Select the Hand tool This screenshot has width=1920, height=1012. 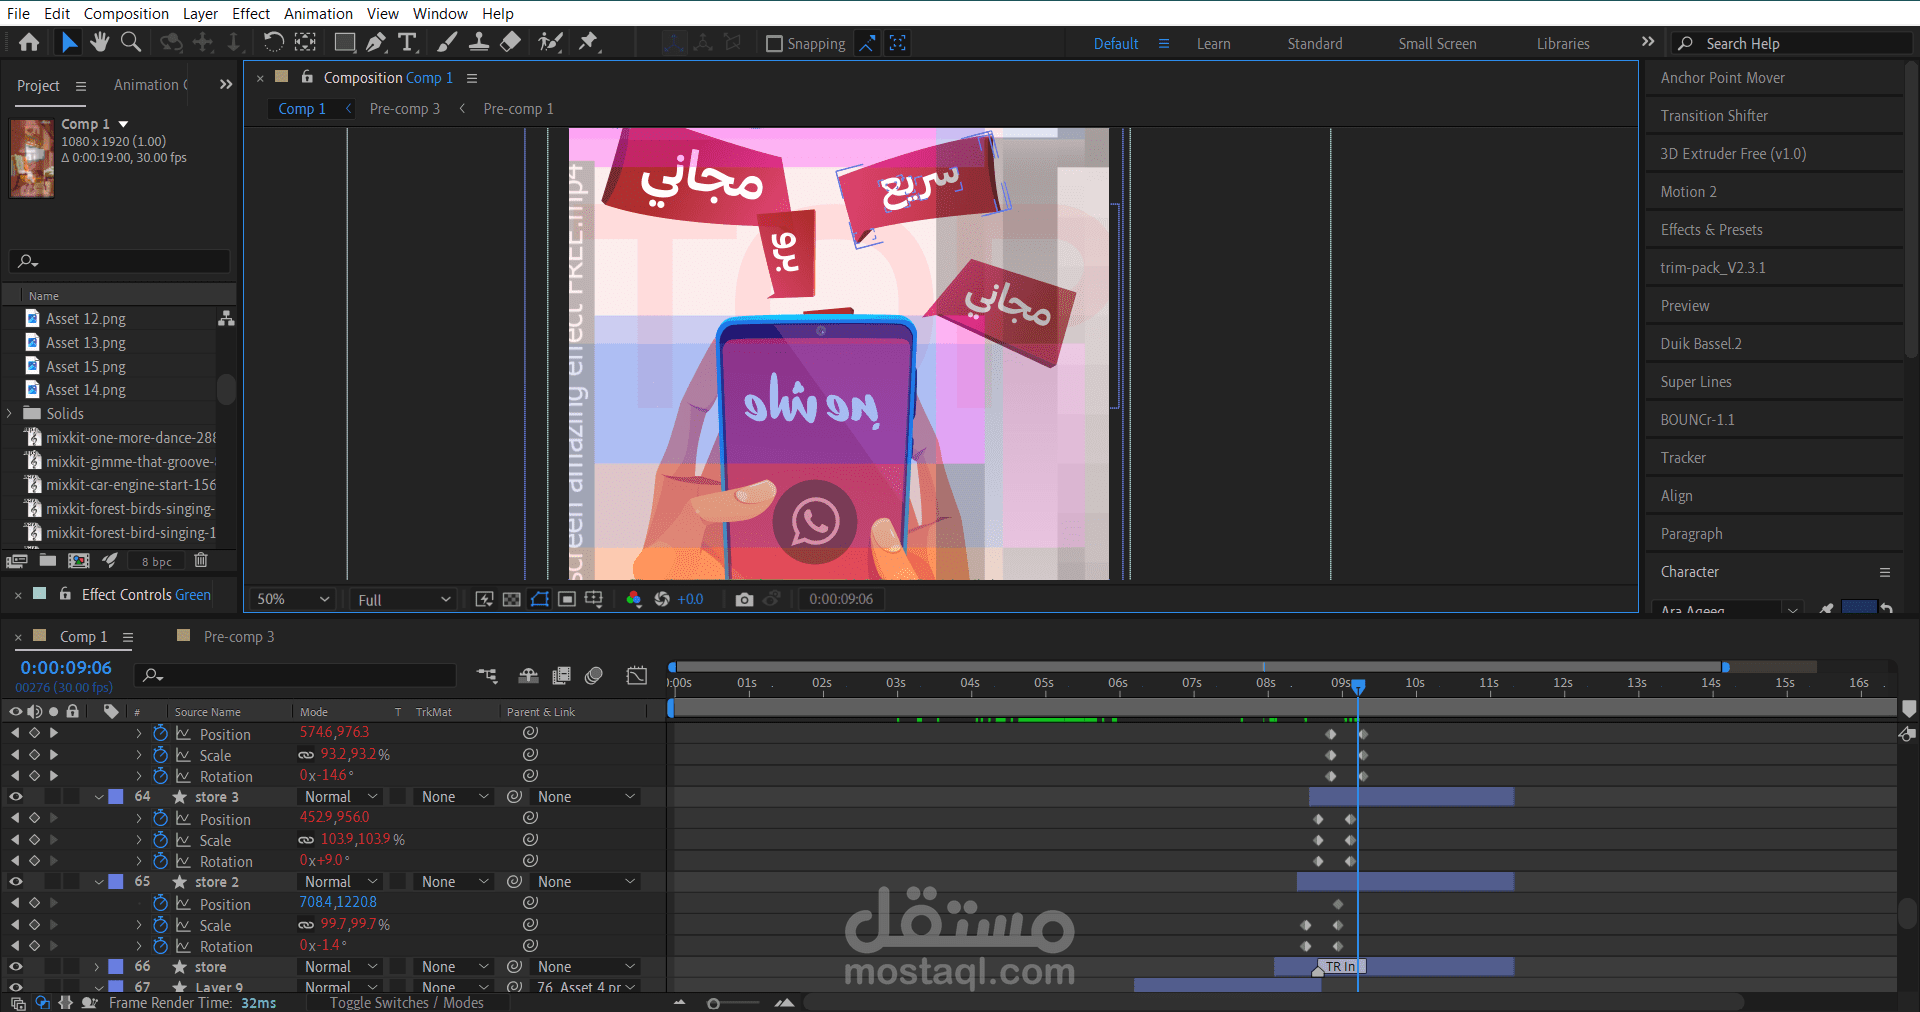pos(99,42)
